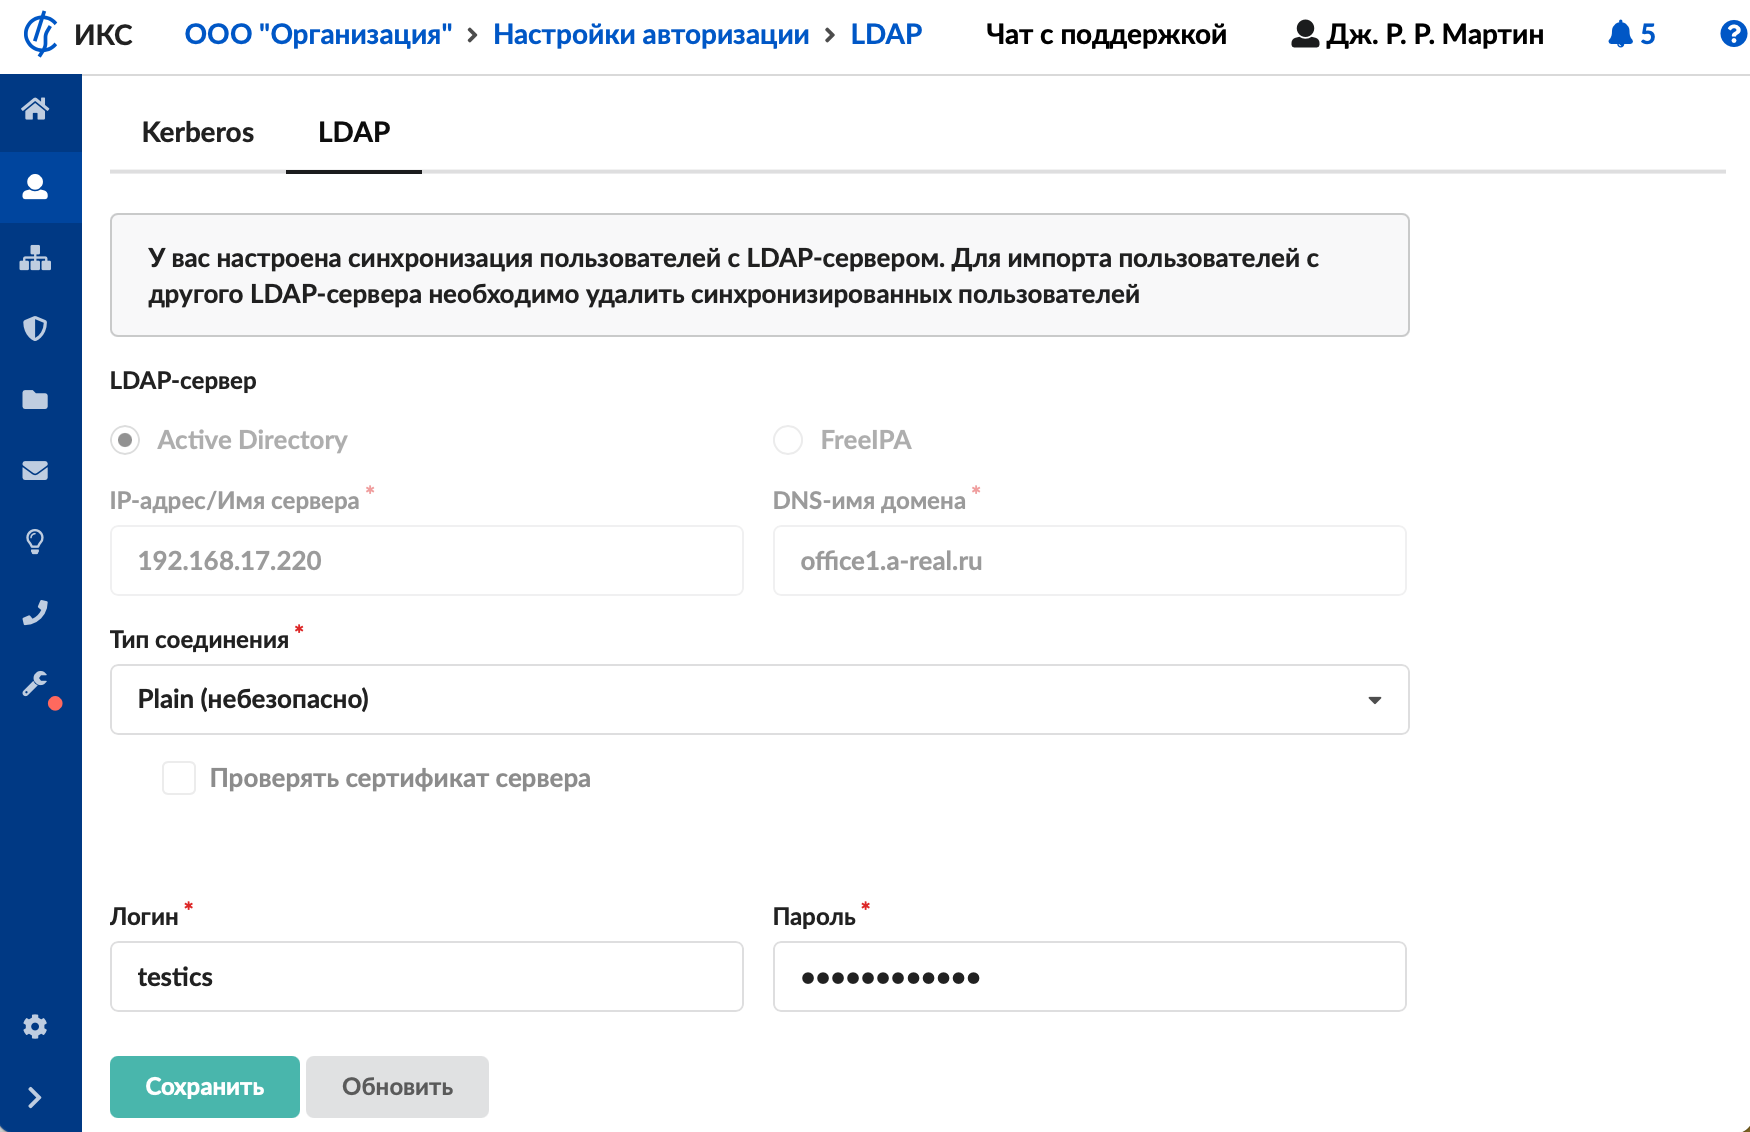The image size is (1750, 1132).
Task: Select the LDAP tab
Action: 354,132
